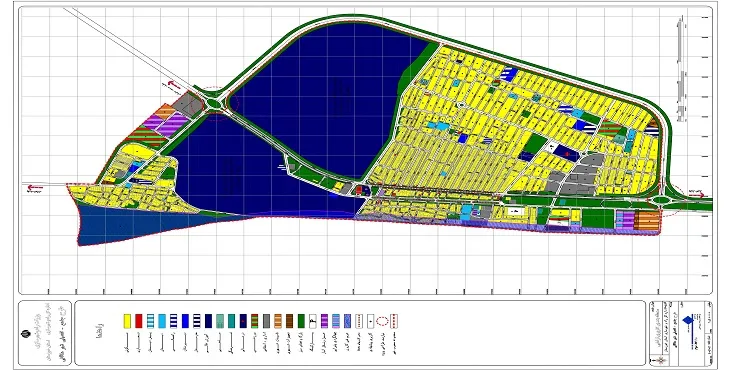Click the red dotted rectangle legend symbol at row end
Screen dimensions: 730x370
394,321
